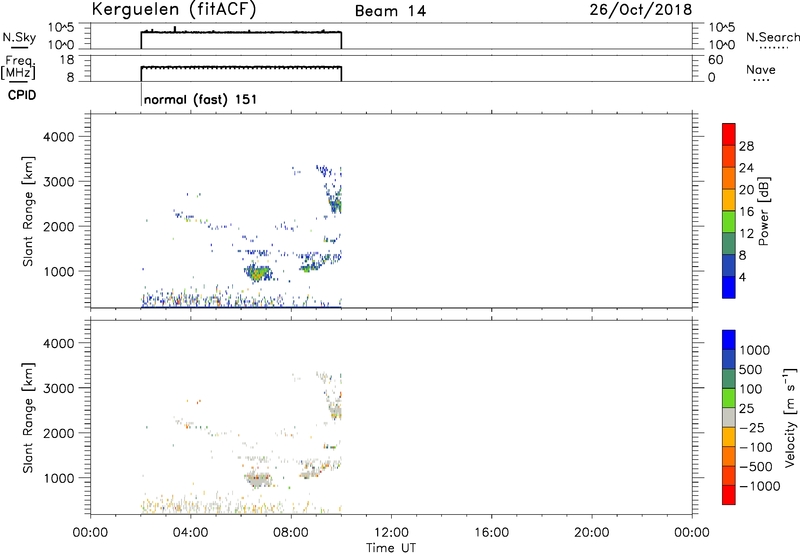Click the velocity panel 'Slant Range [km]' label
This screenshot has width=800, height=554.
tap(28, 418)
